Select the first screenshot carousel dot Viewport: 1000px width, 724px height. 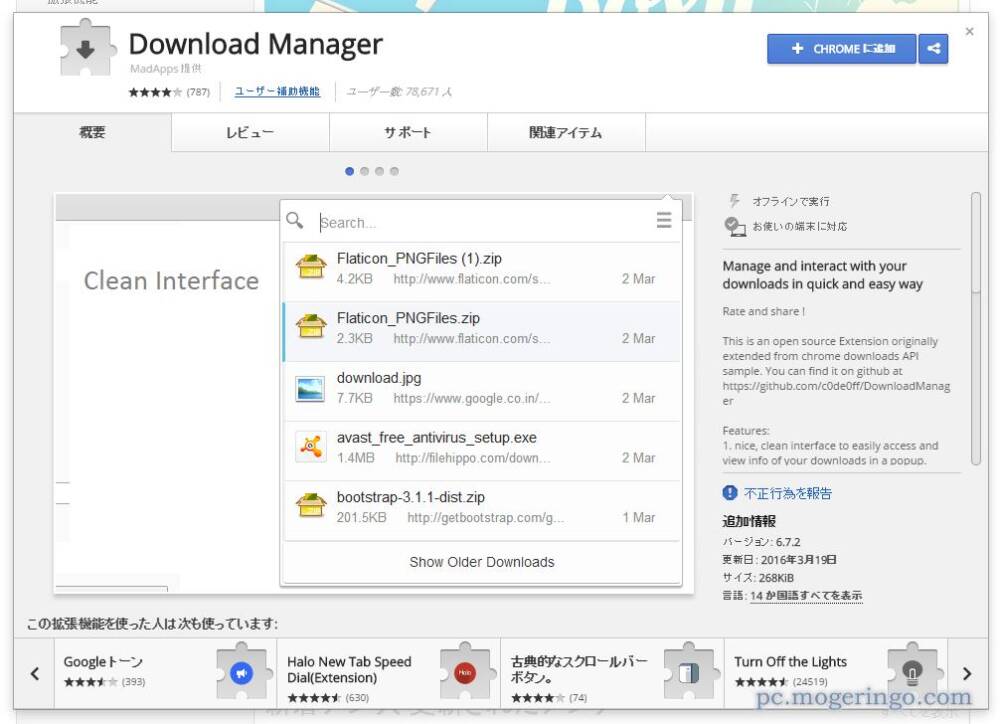pyautogui.click(x=349, y=171)
